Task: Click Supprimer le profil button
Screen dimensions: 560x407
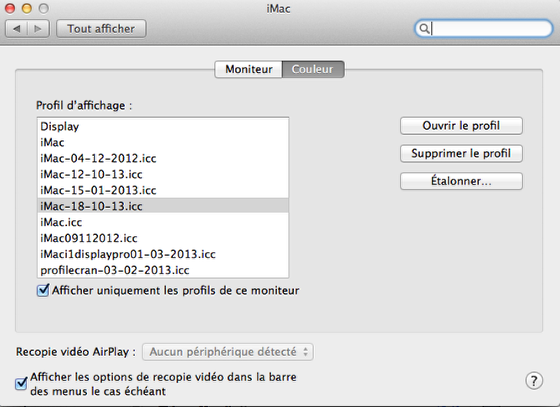Action: click(461, 154)
